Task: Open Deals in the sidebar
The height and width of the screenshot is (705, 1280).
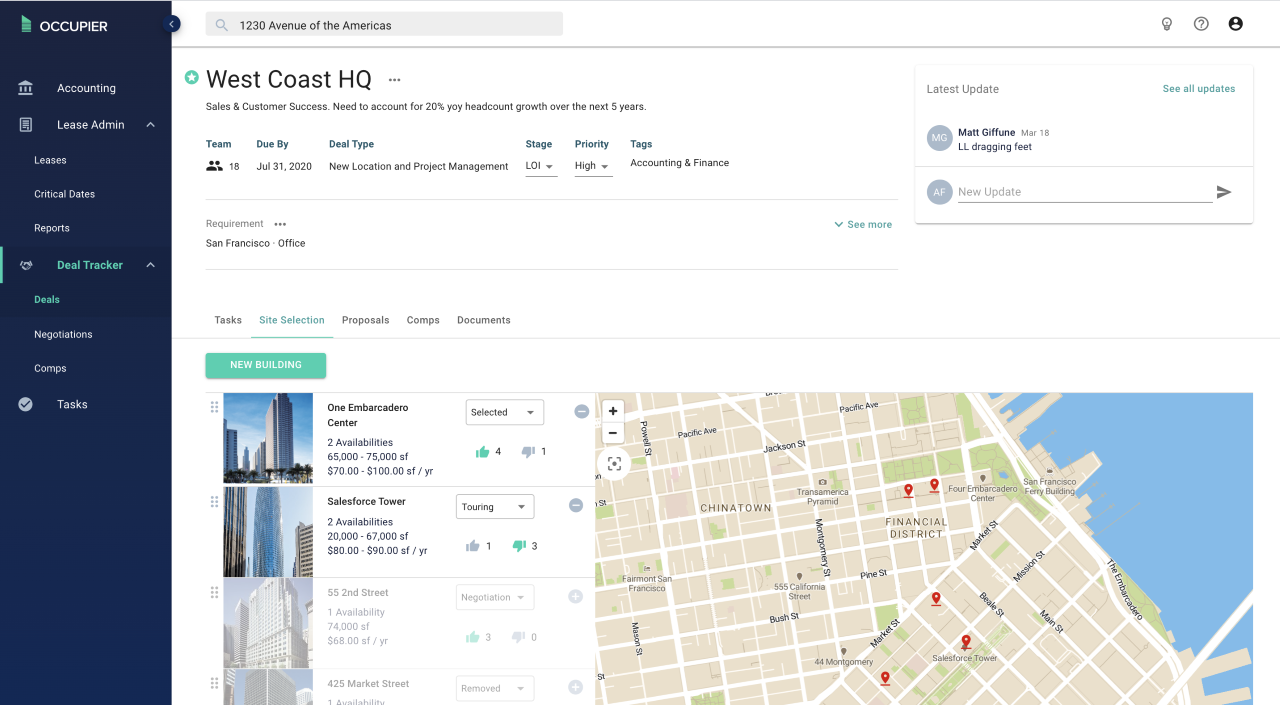Action: coord(47,299)
